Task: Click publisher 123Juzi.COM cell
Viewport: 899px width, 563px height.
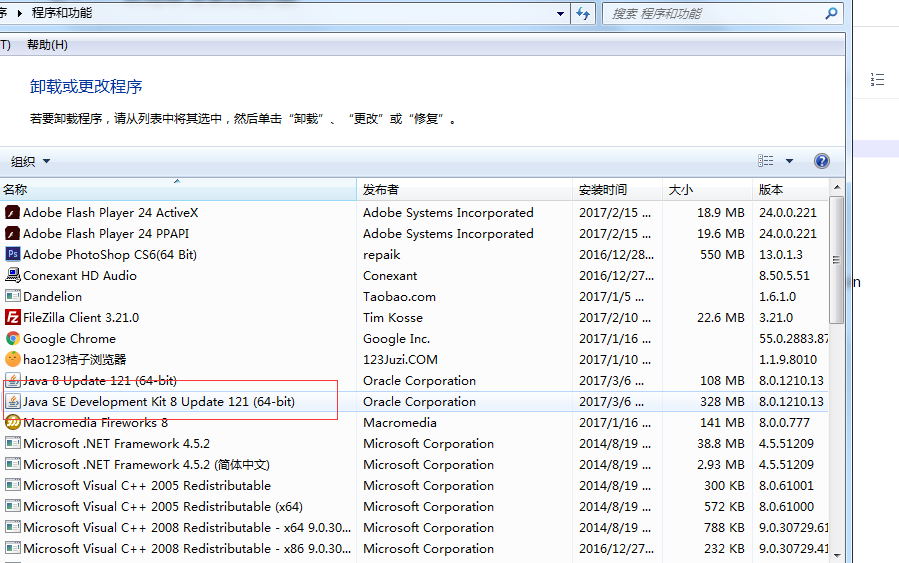Action: pos(400,360)
